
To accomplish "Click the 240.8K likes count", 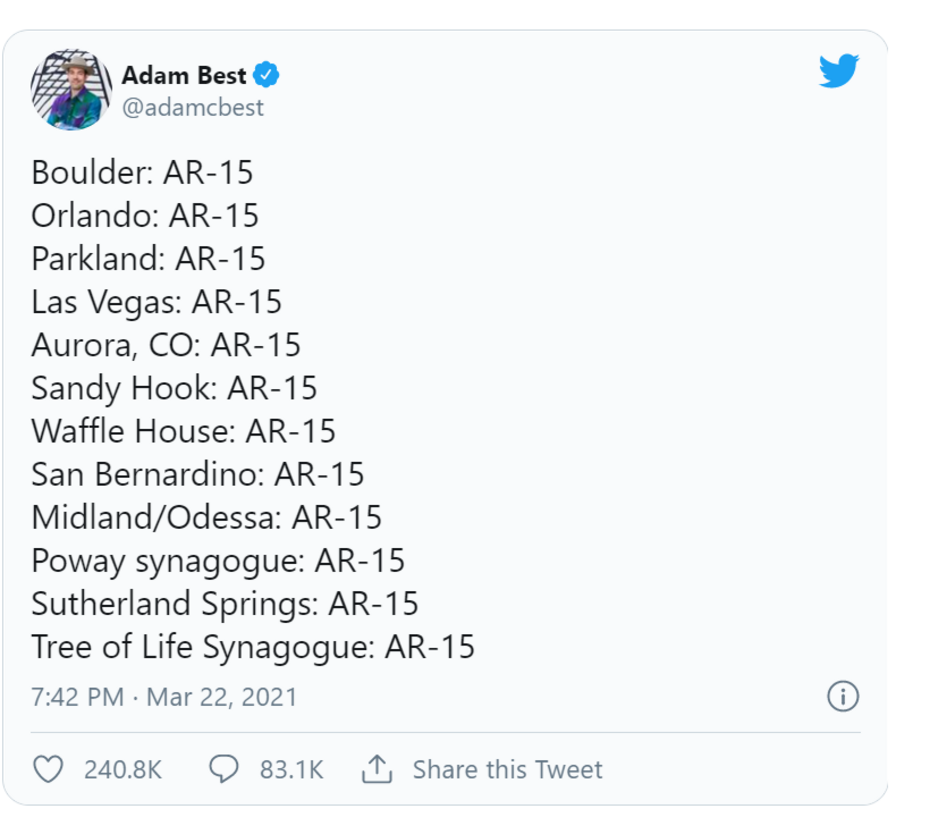I will point(123,769).
